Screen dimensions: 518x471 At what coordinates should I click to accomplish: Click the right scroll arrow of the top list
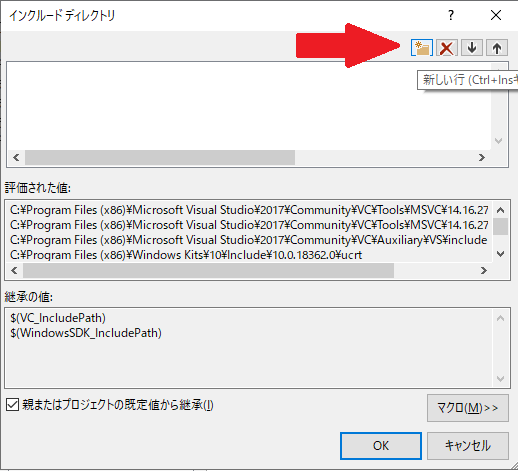coord(482,157)
